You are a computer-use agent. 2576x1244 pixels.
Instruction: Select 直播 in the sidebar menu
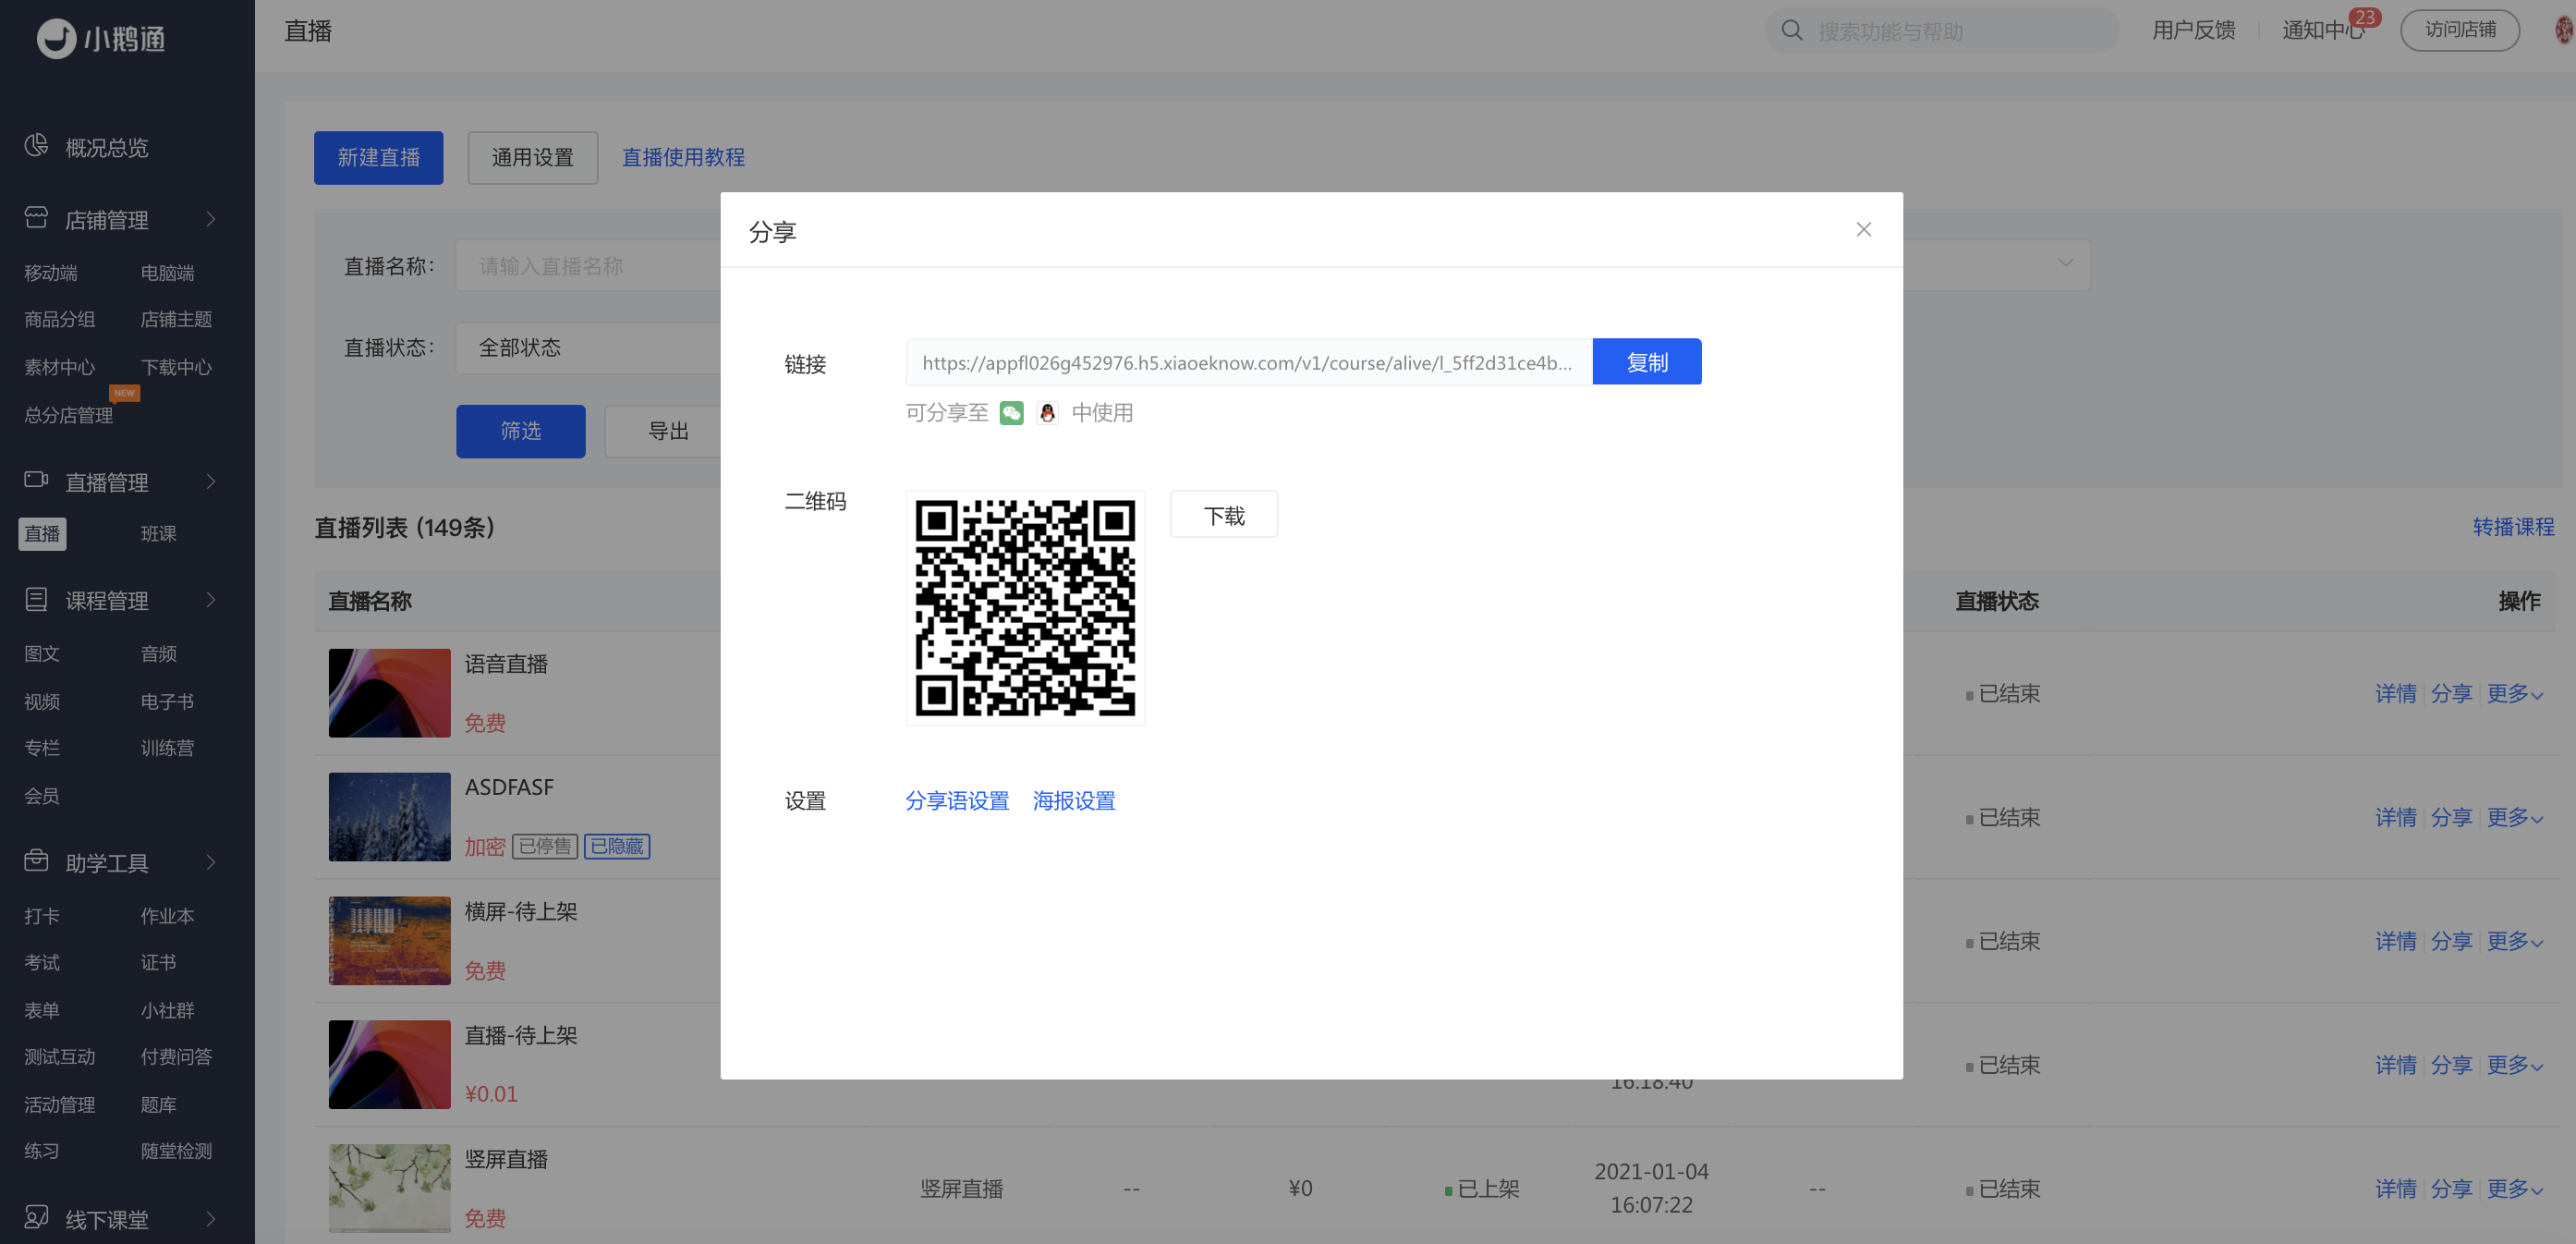pos(42,533)
